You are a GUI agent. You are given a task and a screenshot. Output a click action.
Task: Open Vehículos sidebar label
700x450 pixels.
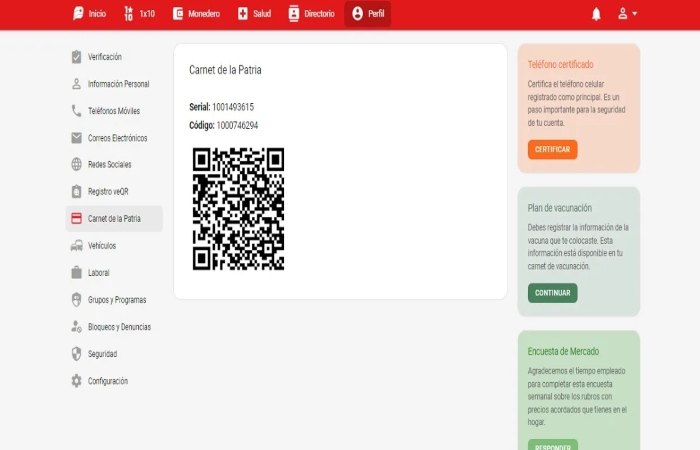[102, 246]
